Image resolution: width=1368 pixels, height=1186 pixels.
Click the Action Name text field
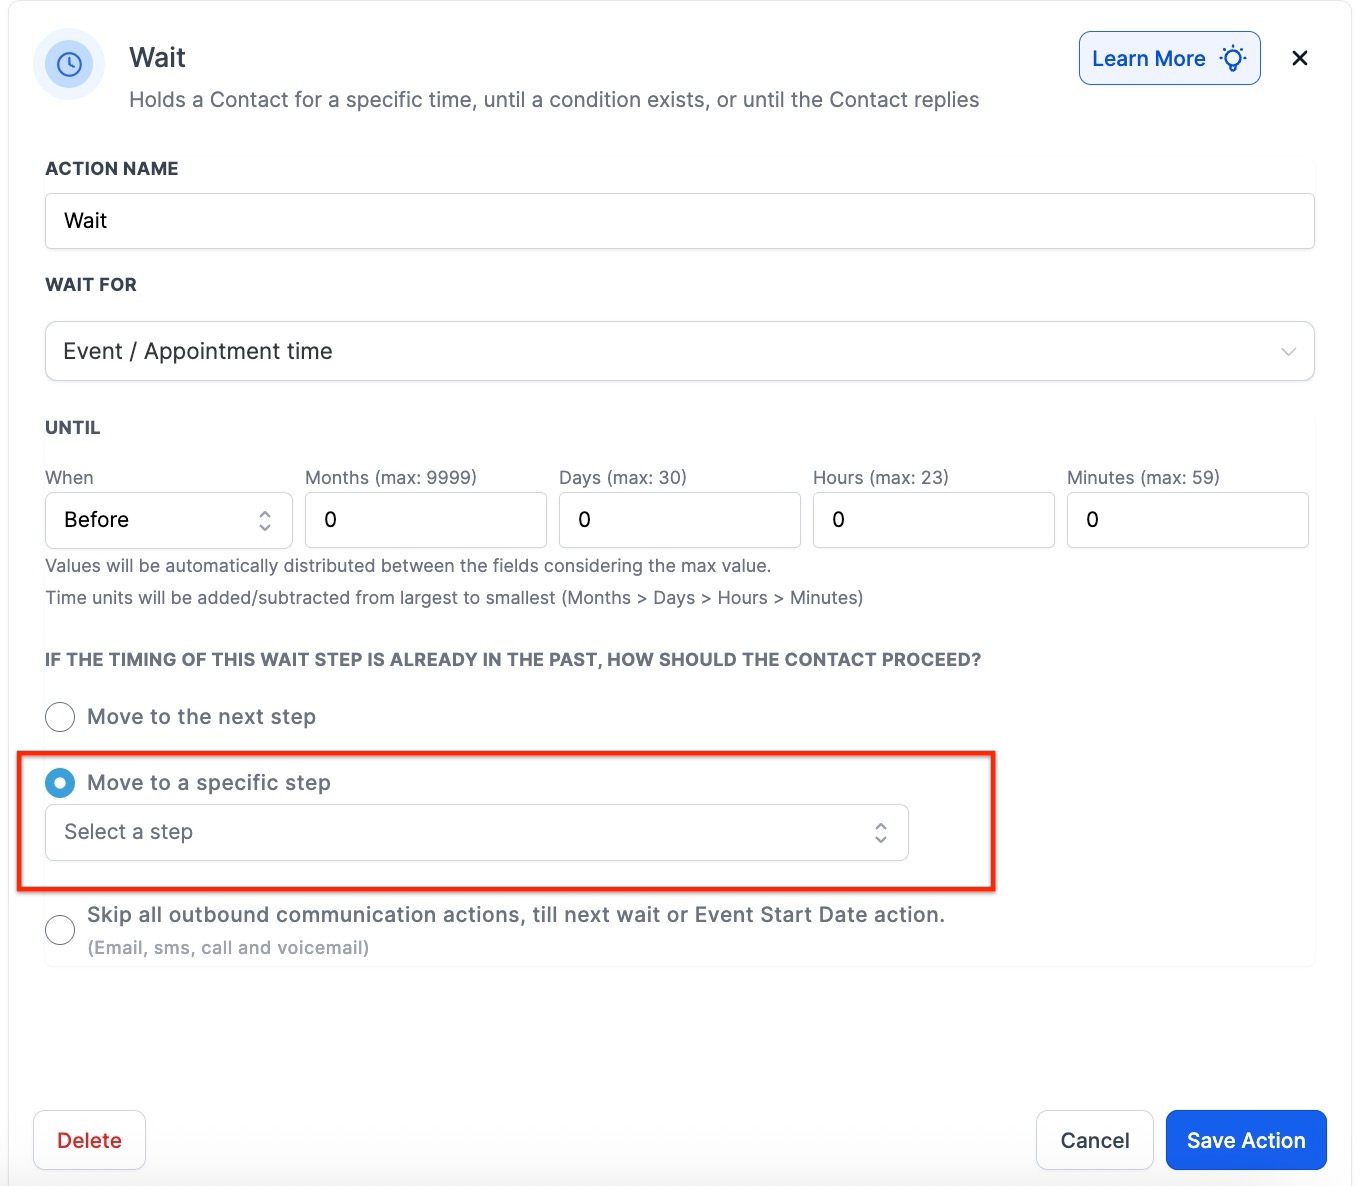click(x=678, y=221)
